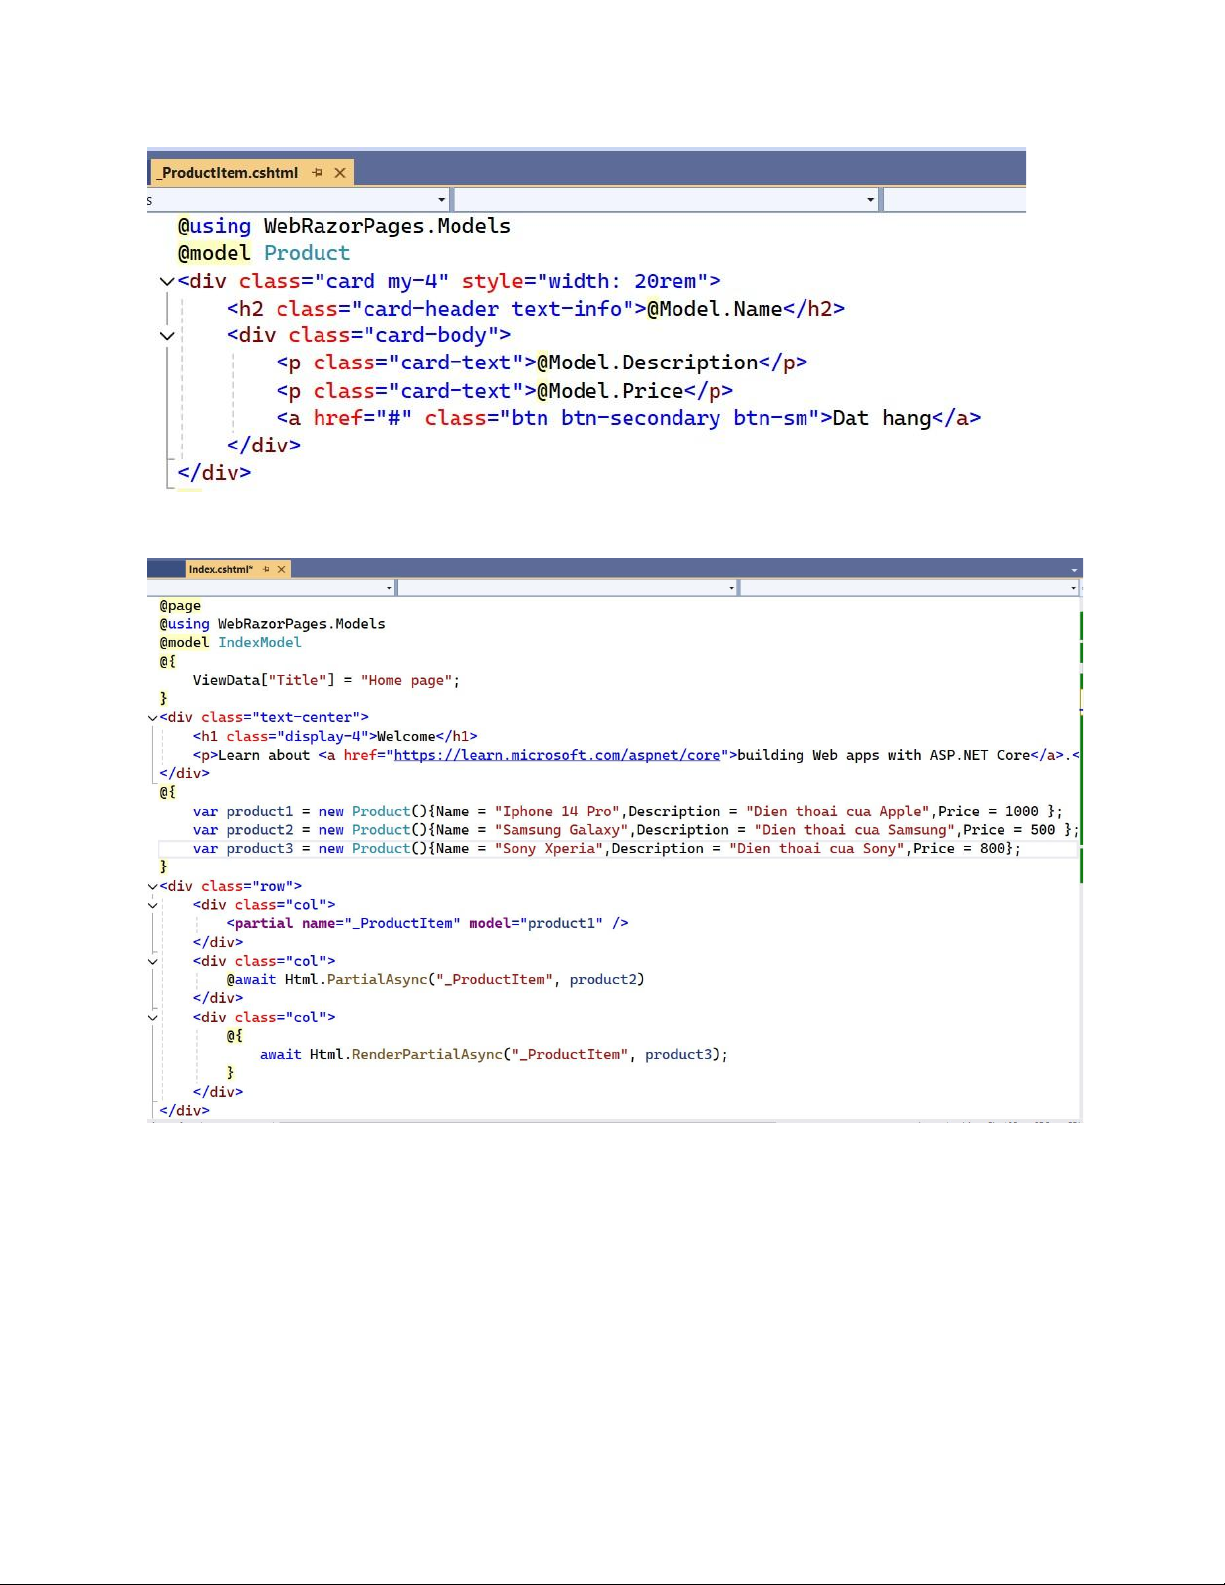
Task: Collapse the div class="card-body" block
Action: [167, 336]
